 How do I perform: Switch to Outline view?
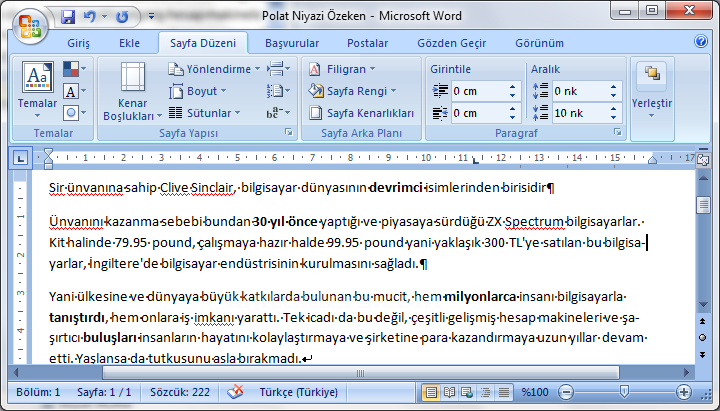tap(485, 393)
